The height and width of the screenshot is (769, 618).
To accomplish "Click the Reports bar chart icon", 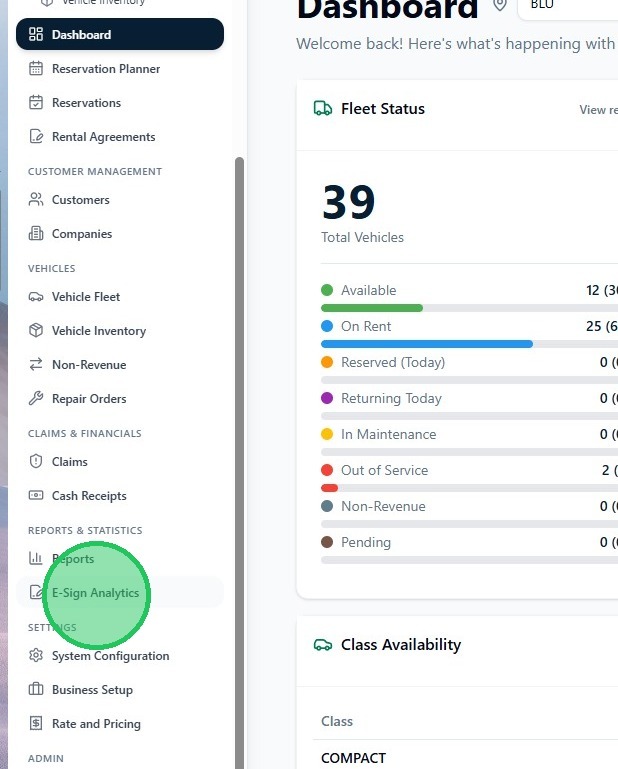I will (36, 559).
